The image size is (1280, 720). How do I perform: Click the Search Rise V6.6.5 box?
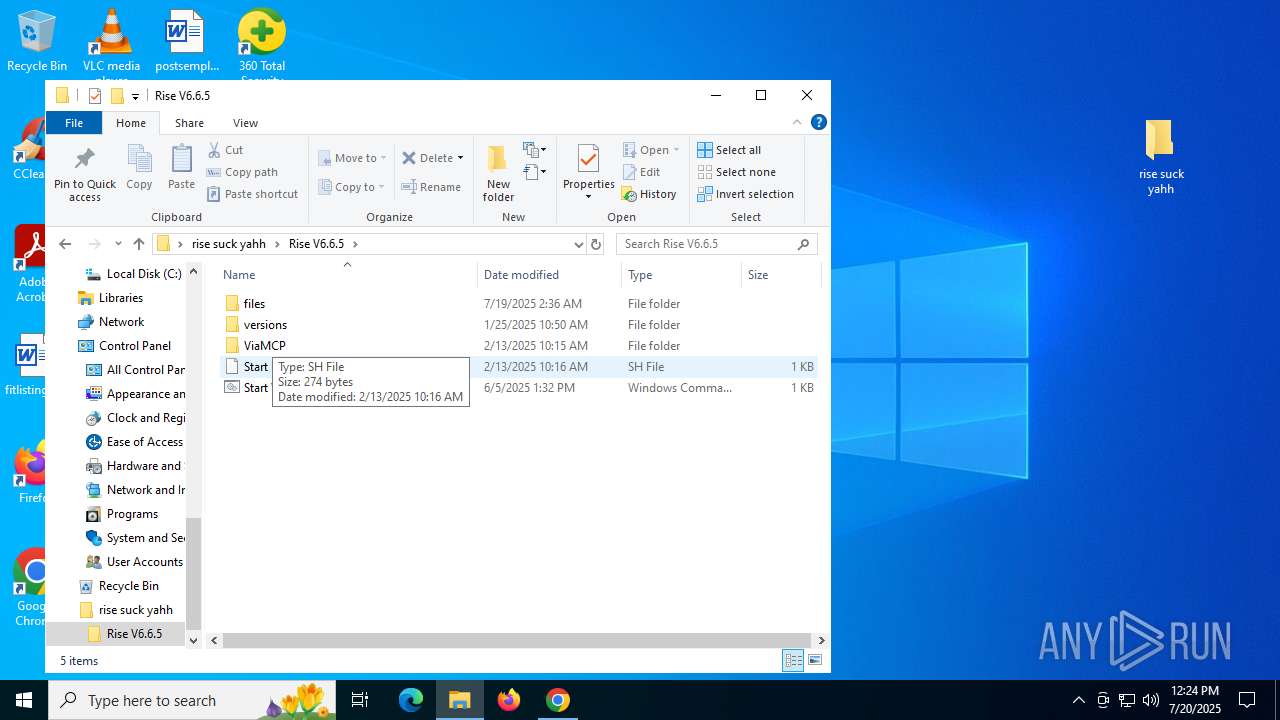pos(716,244)
